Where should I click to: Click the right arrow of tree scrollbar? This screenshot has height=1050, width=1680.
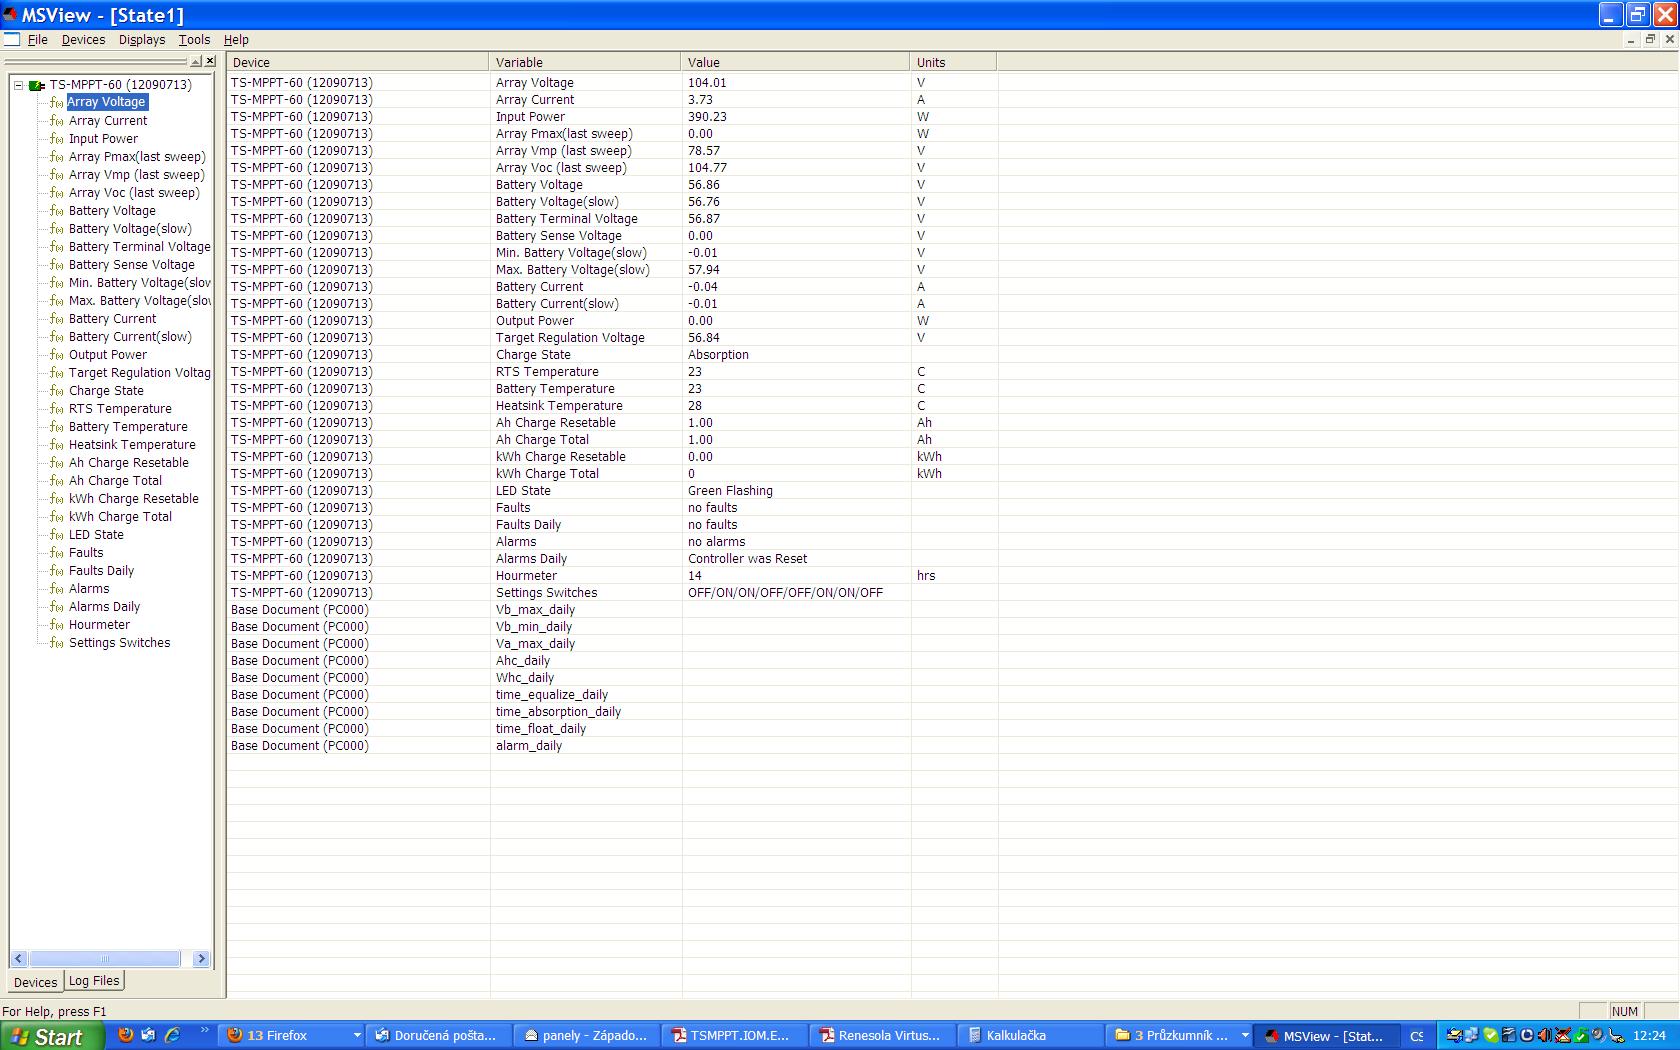click(201, 959)
